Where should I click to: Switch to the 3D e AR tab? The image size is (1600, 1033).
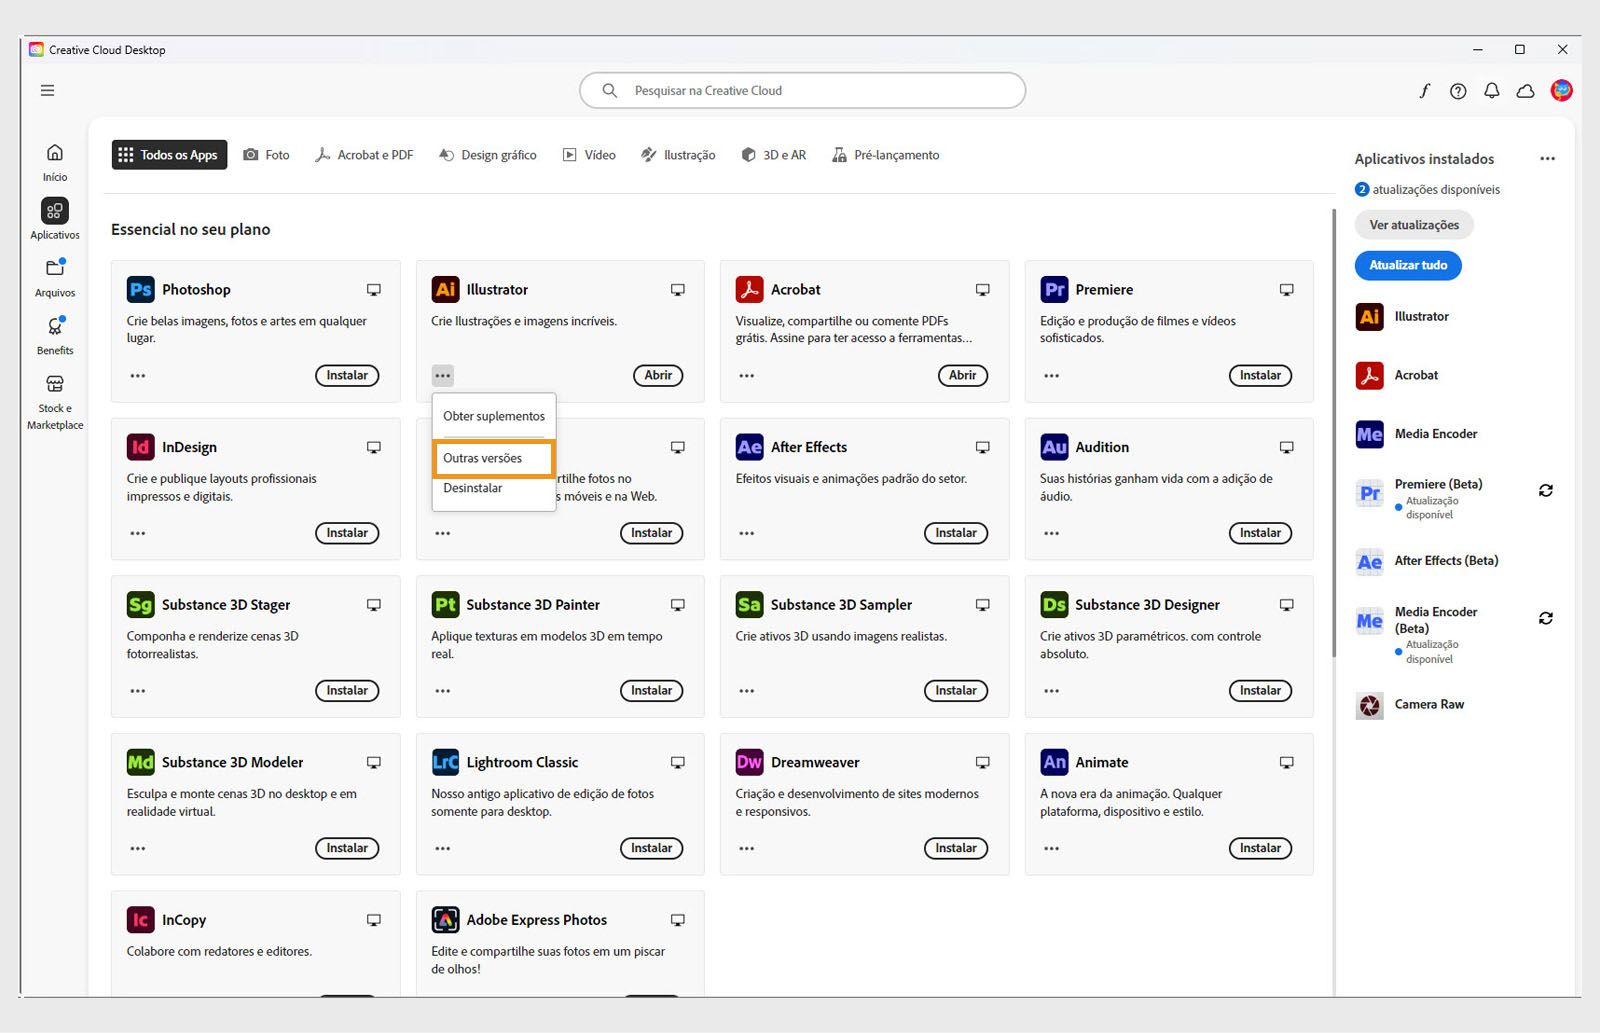point(774,154)
